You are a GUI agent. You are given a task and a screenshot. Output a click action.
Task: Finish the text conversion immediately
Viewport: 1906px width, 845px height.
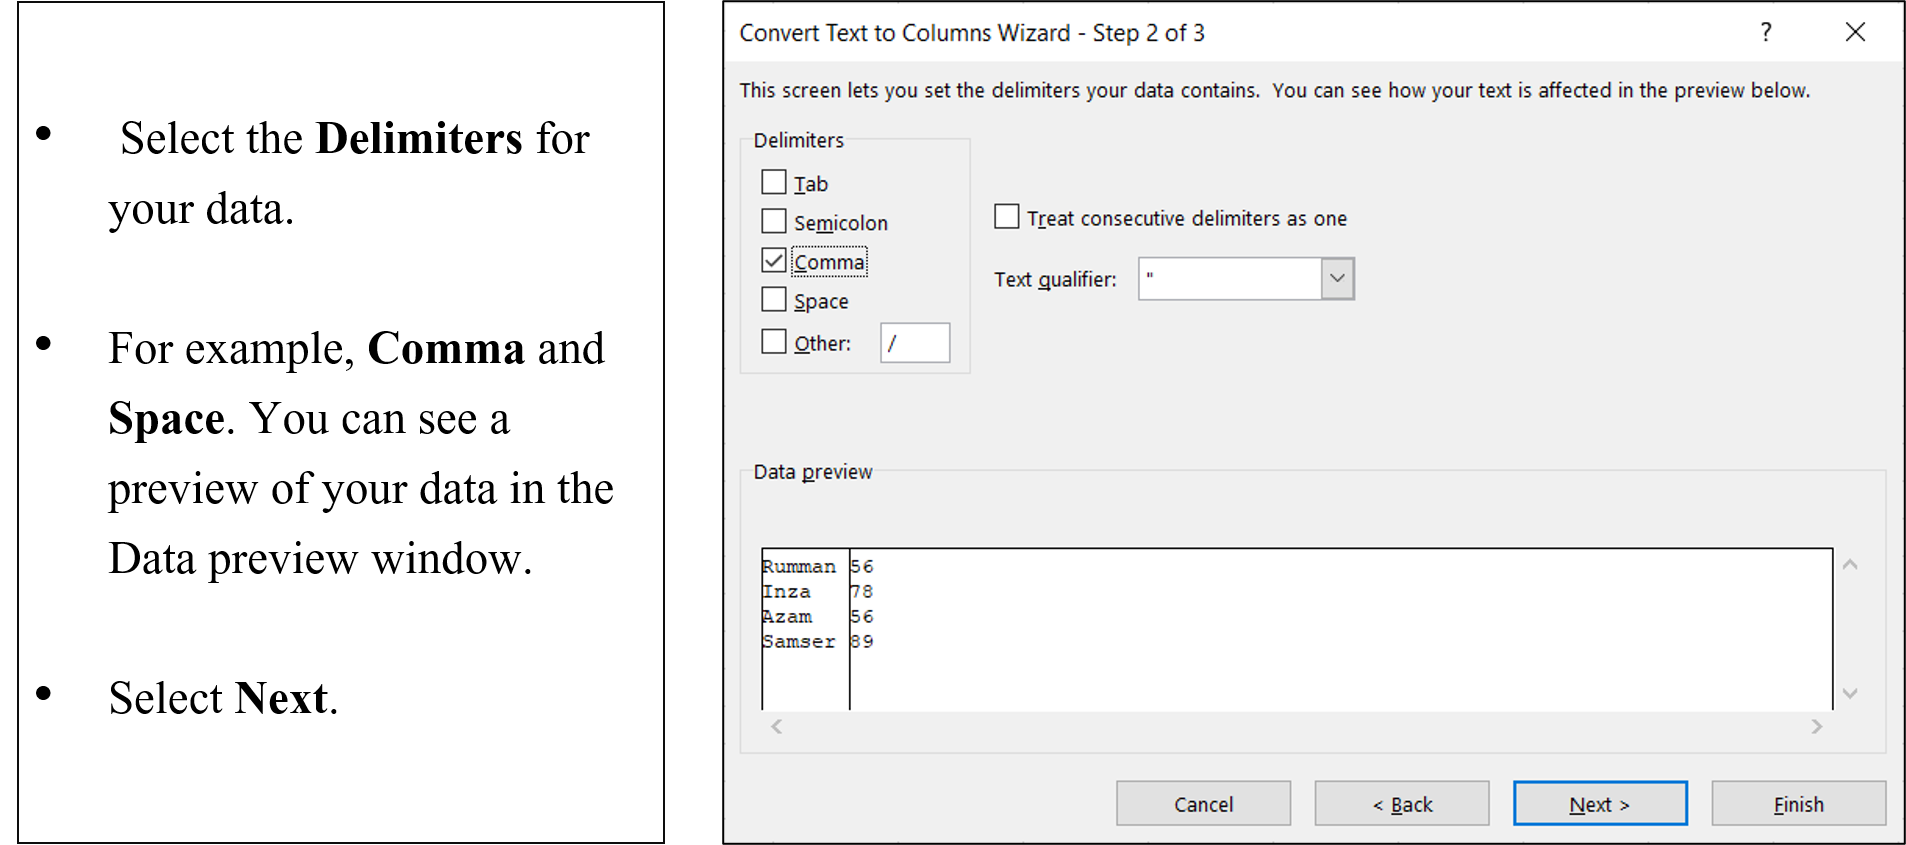coord(1797,803)
